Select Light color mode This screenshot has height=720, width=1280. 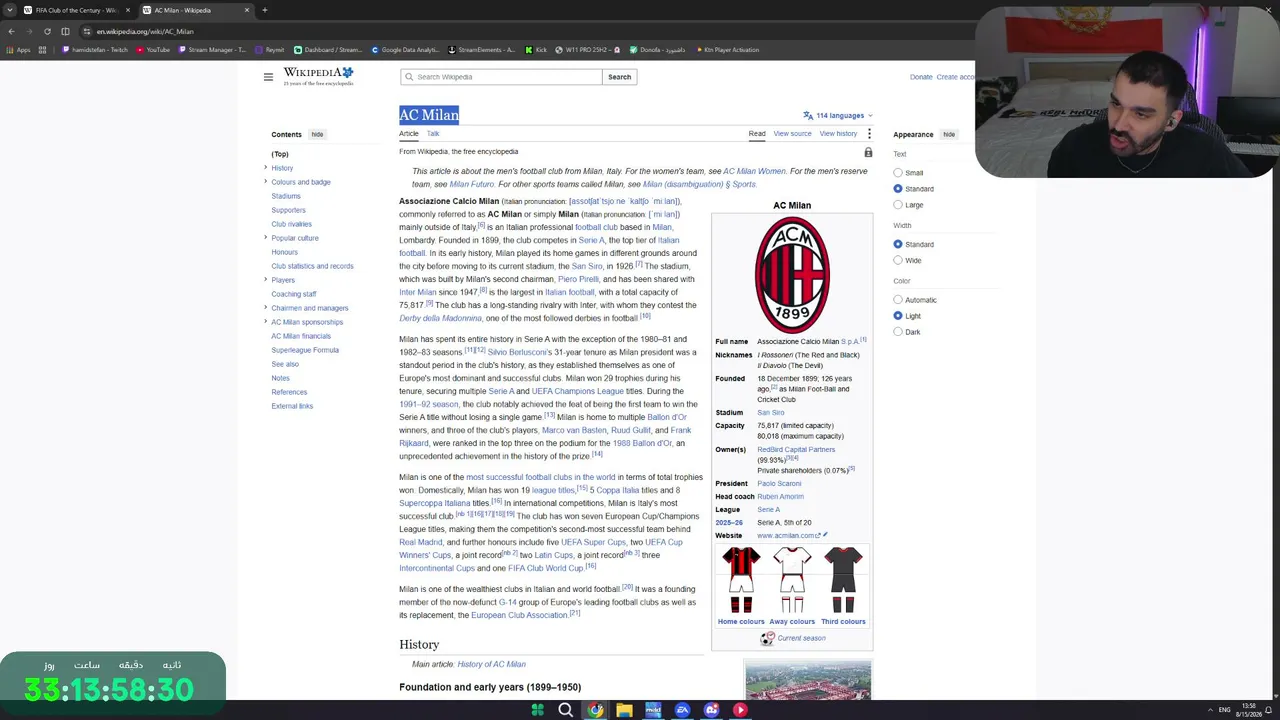click(x=898, y=316)
